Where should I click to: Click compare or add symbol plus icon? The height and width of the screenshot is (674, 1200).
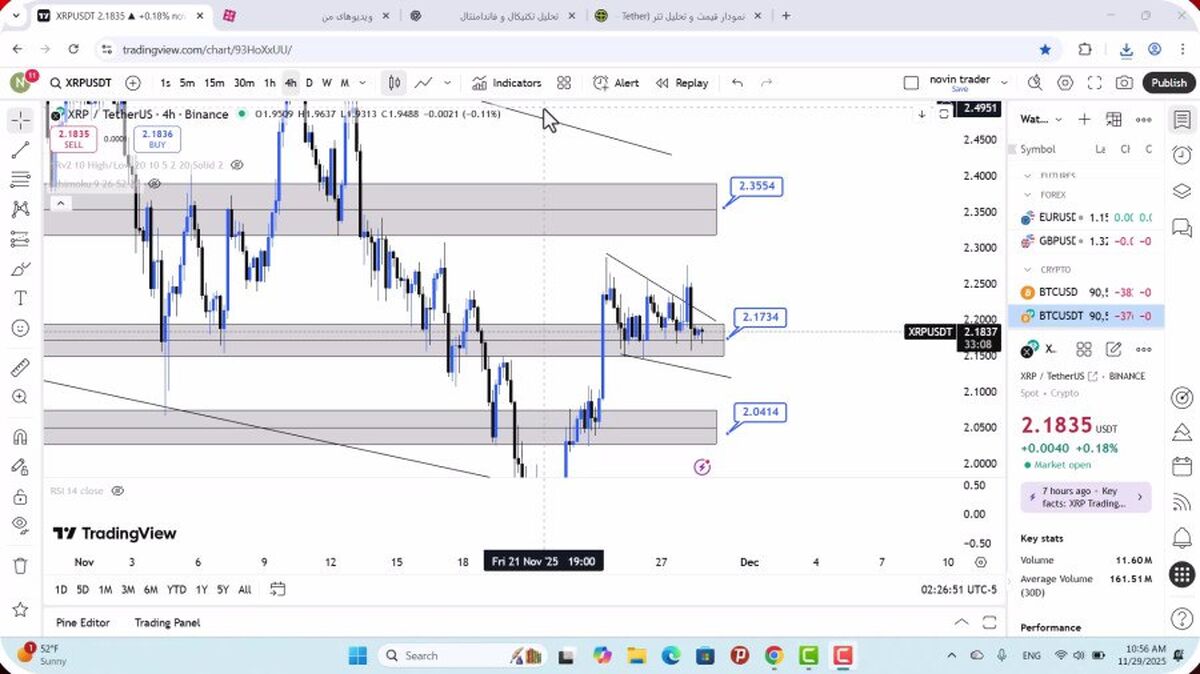(x=133, y=83)
